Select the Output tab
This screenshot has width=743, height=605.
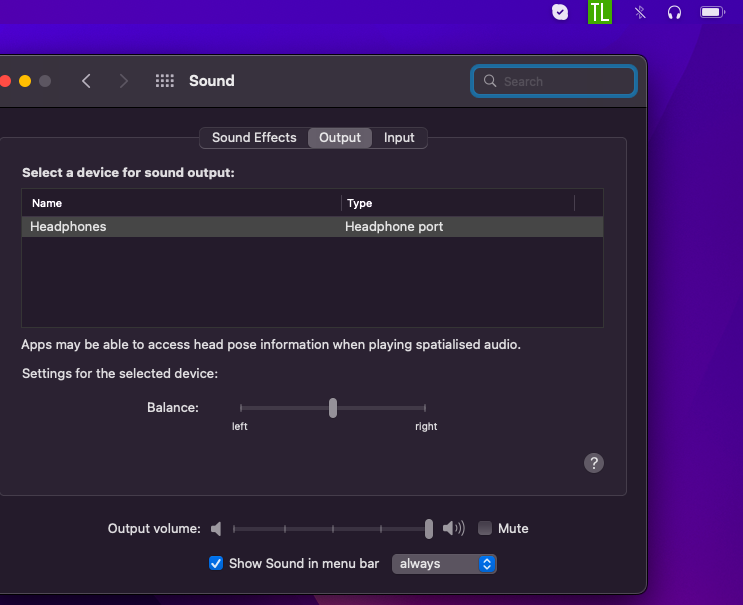tap(340, 138)
